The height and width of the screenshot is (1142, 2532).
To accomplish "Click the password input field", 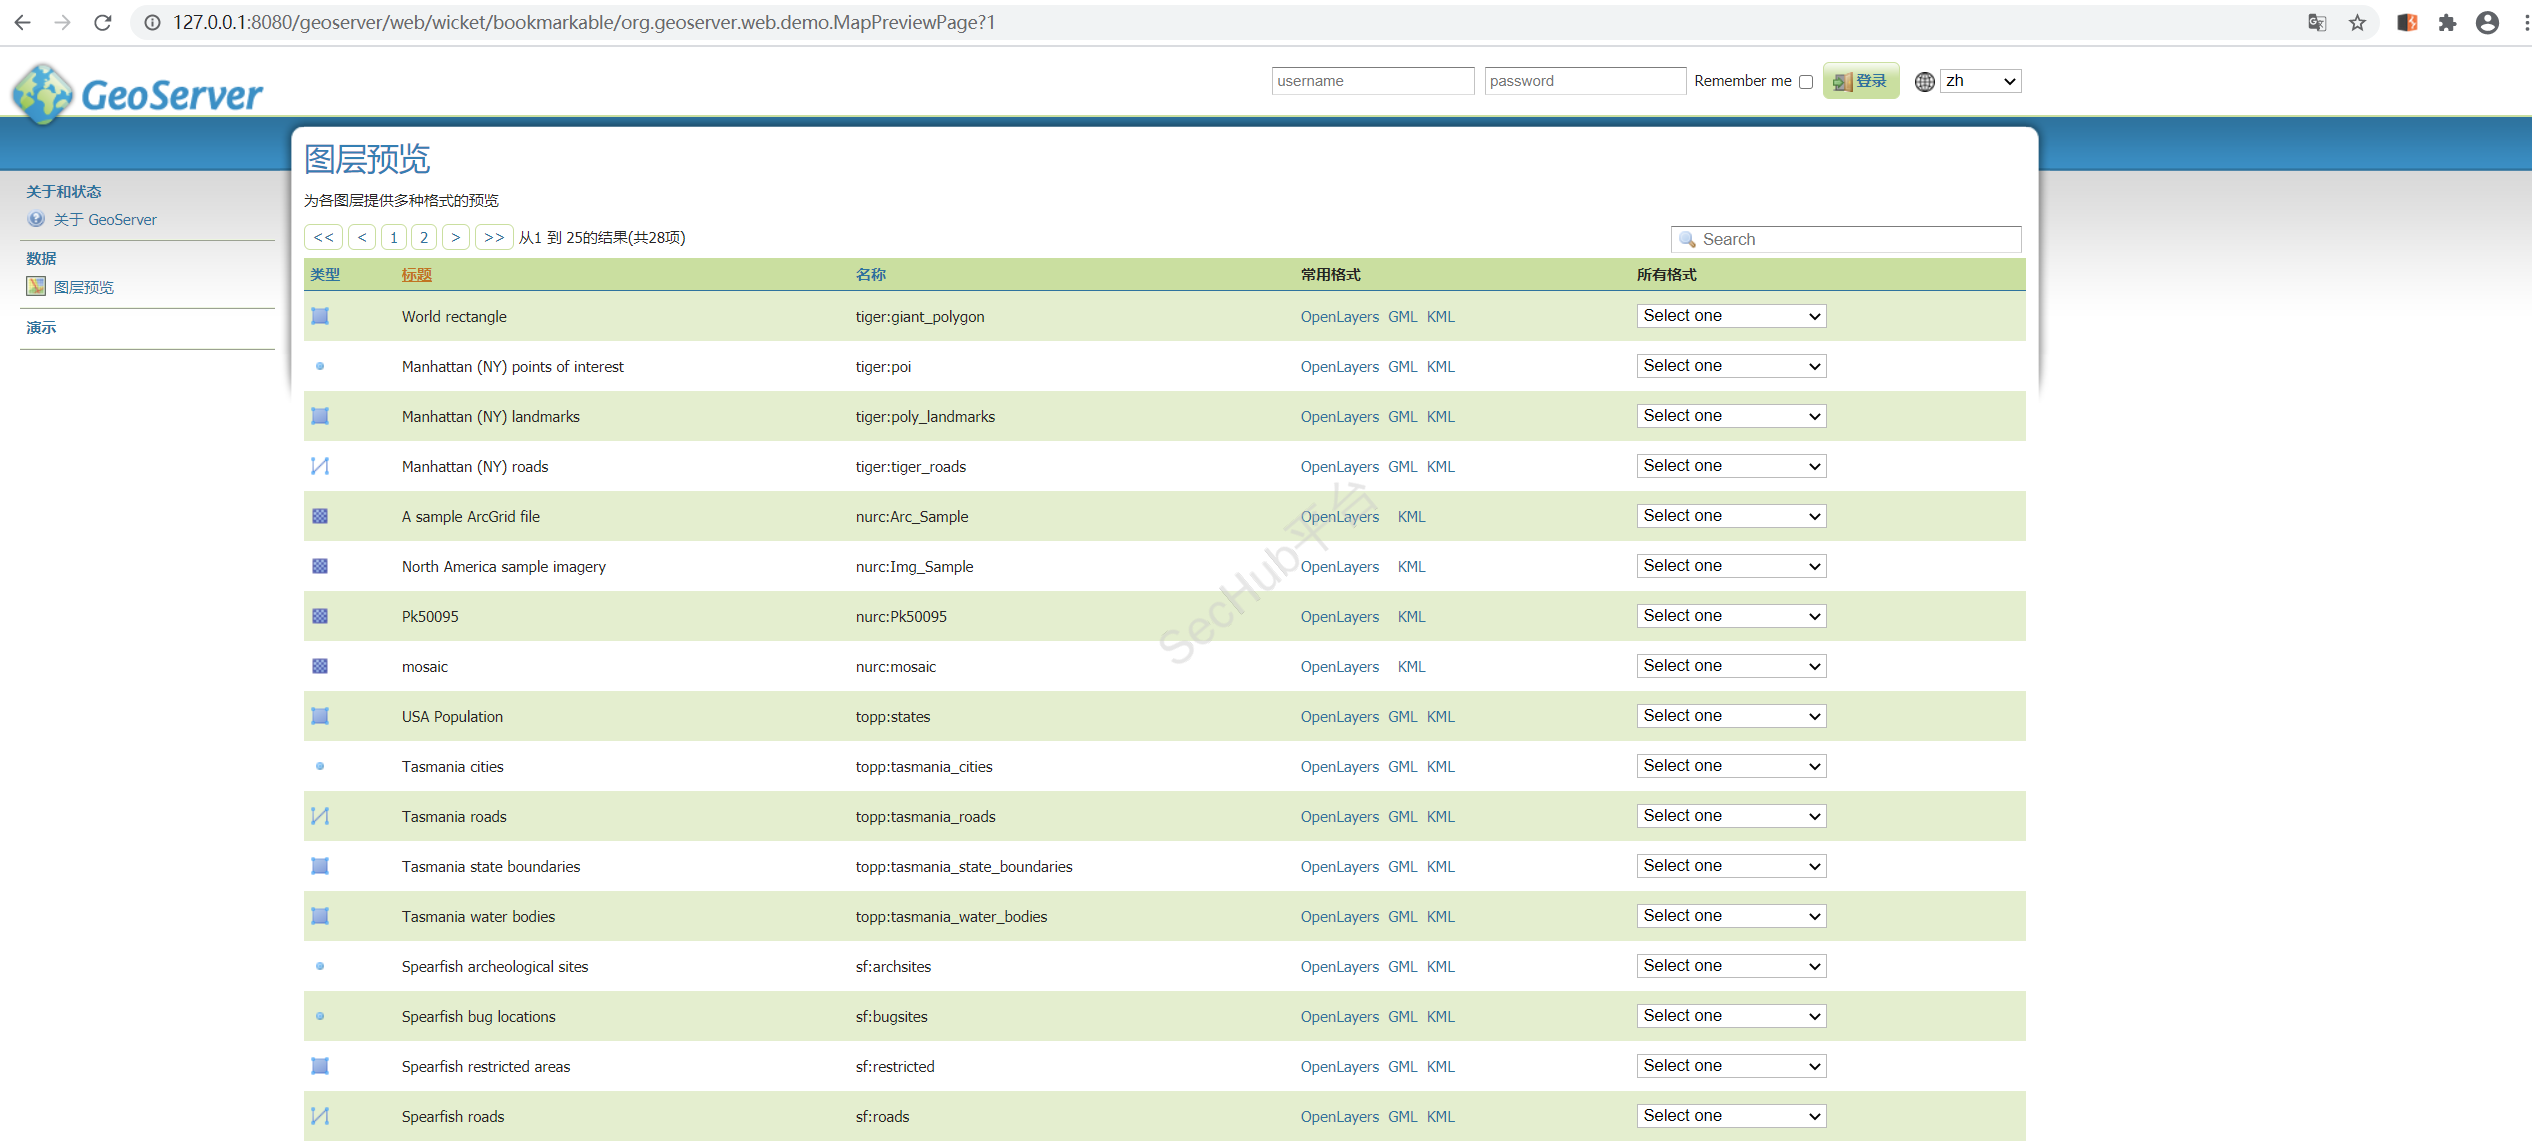I will click(x=1585, y=81).
